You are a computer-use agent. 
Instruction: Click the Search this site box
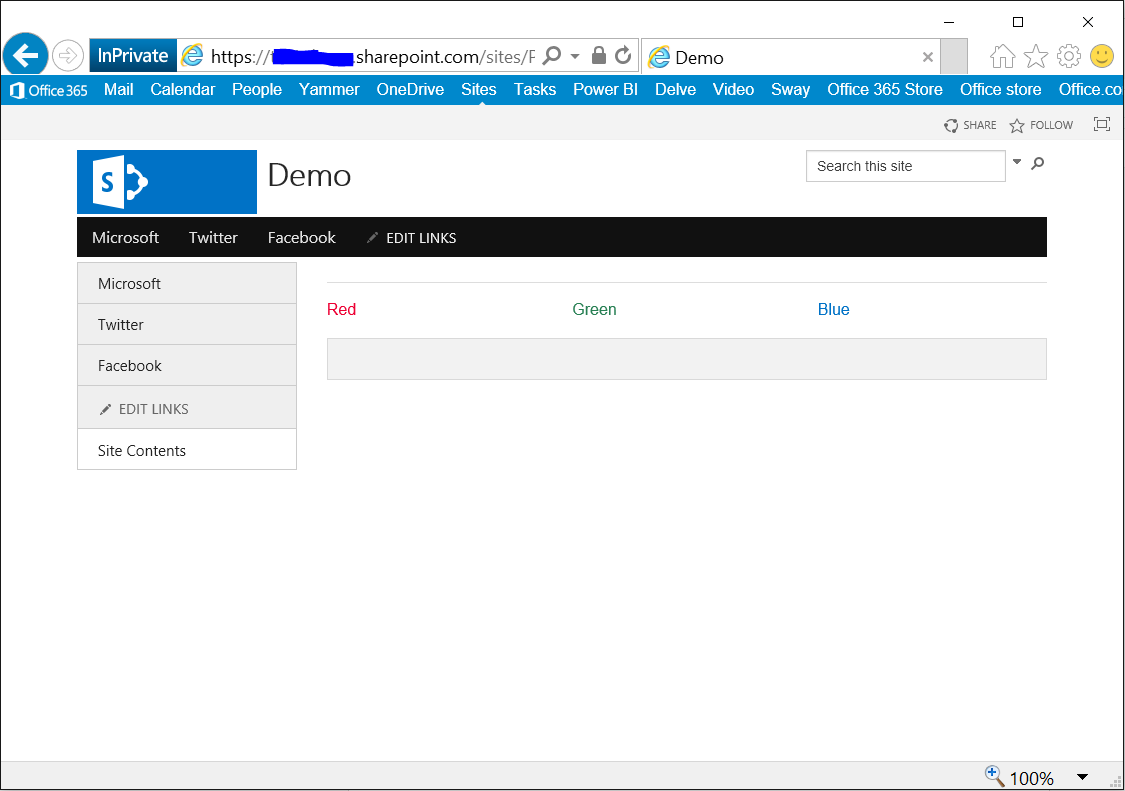click(x=905, y=166)
